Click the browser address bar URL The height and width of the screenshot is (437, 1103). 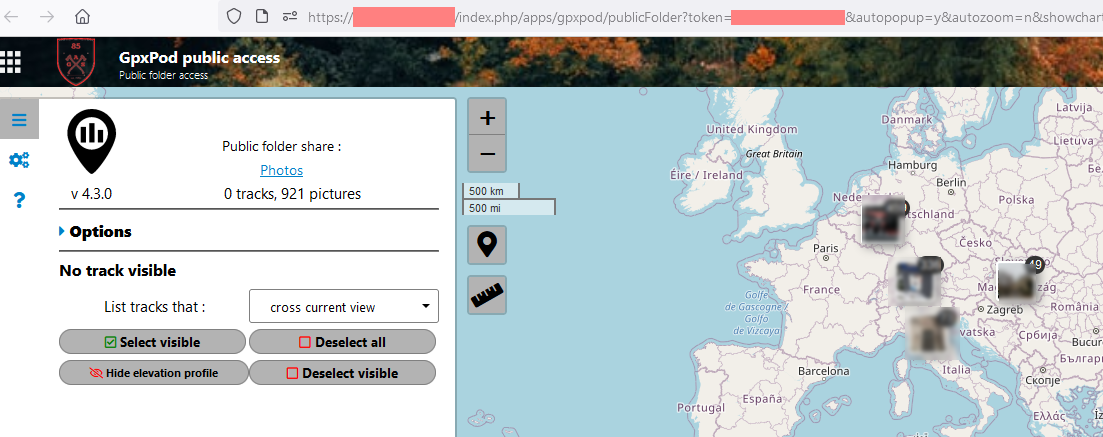(660, 16)
